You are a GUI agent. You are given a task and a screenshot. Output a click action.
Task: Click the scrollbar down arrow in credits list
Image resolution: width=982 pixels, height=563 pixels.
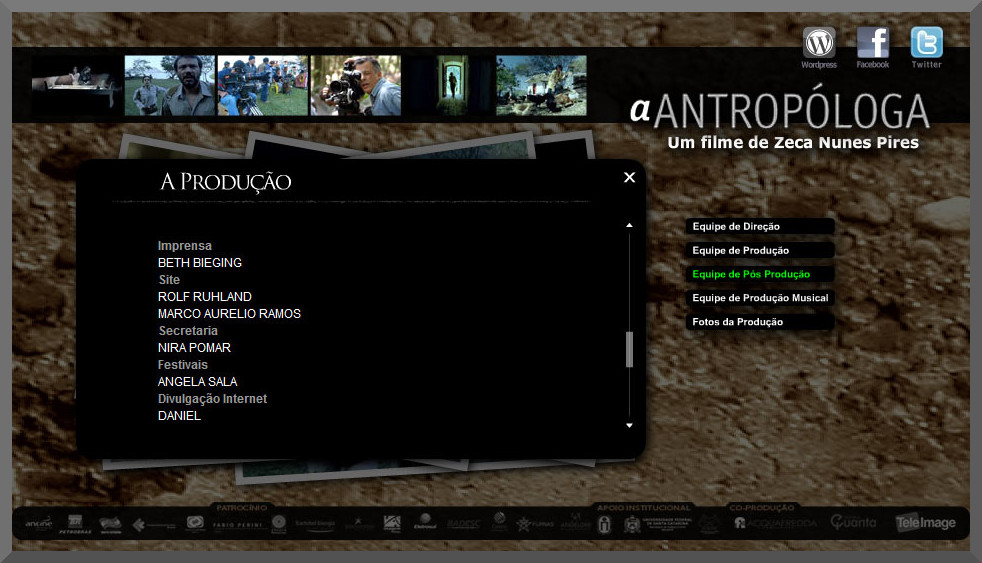pos(629,425)
